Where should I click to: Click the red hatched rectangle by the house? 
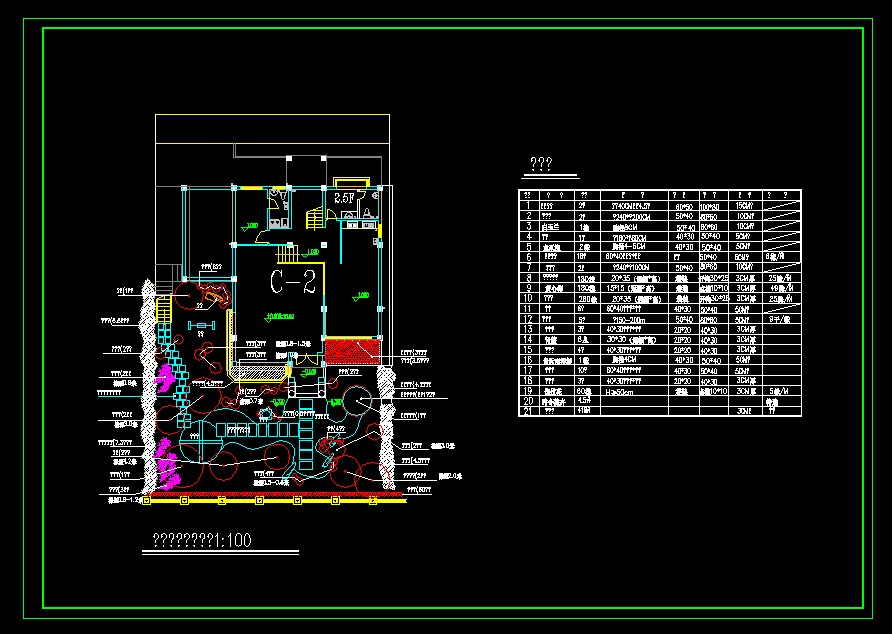pyautogui.click(x=354, y=351)
